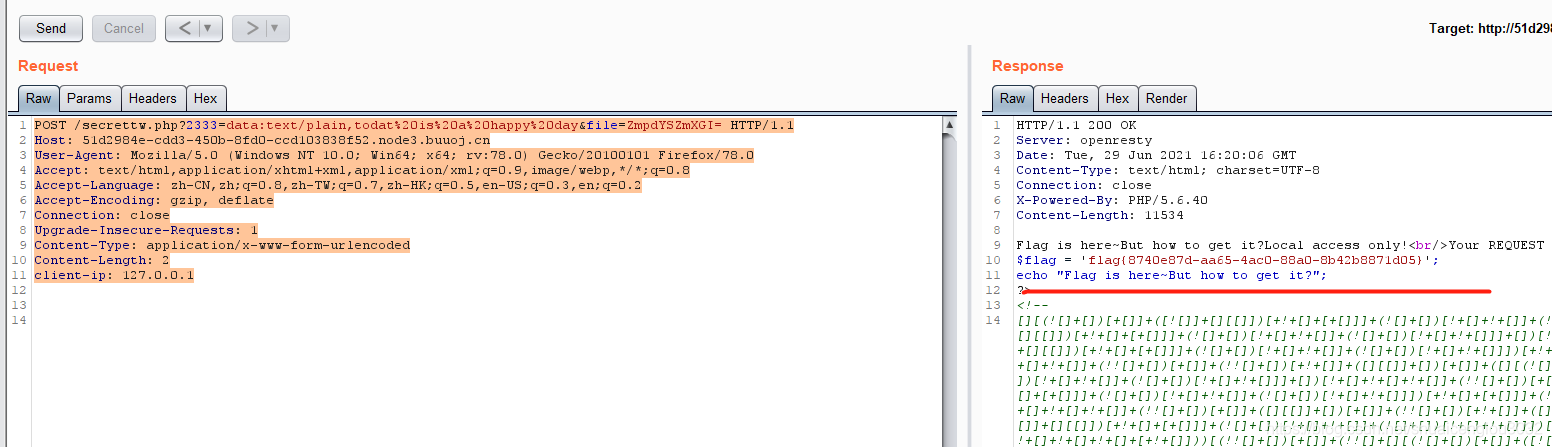This screenshot has width=1552, height=447.
Task: Click the Cancel button
Action: pos(124,28)
